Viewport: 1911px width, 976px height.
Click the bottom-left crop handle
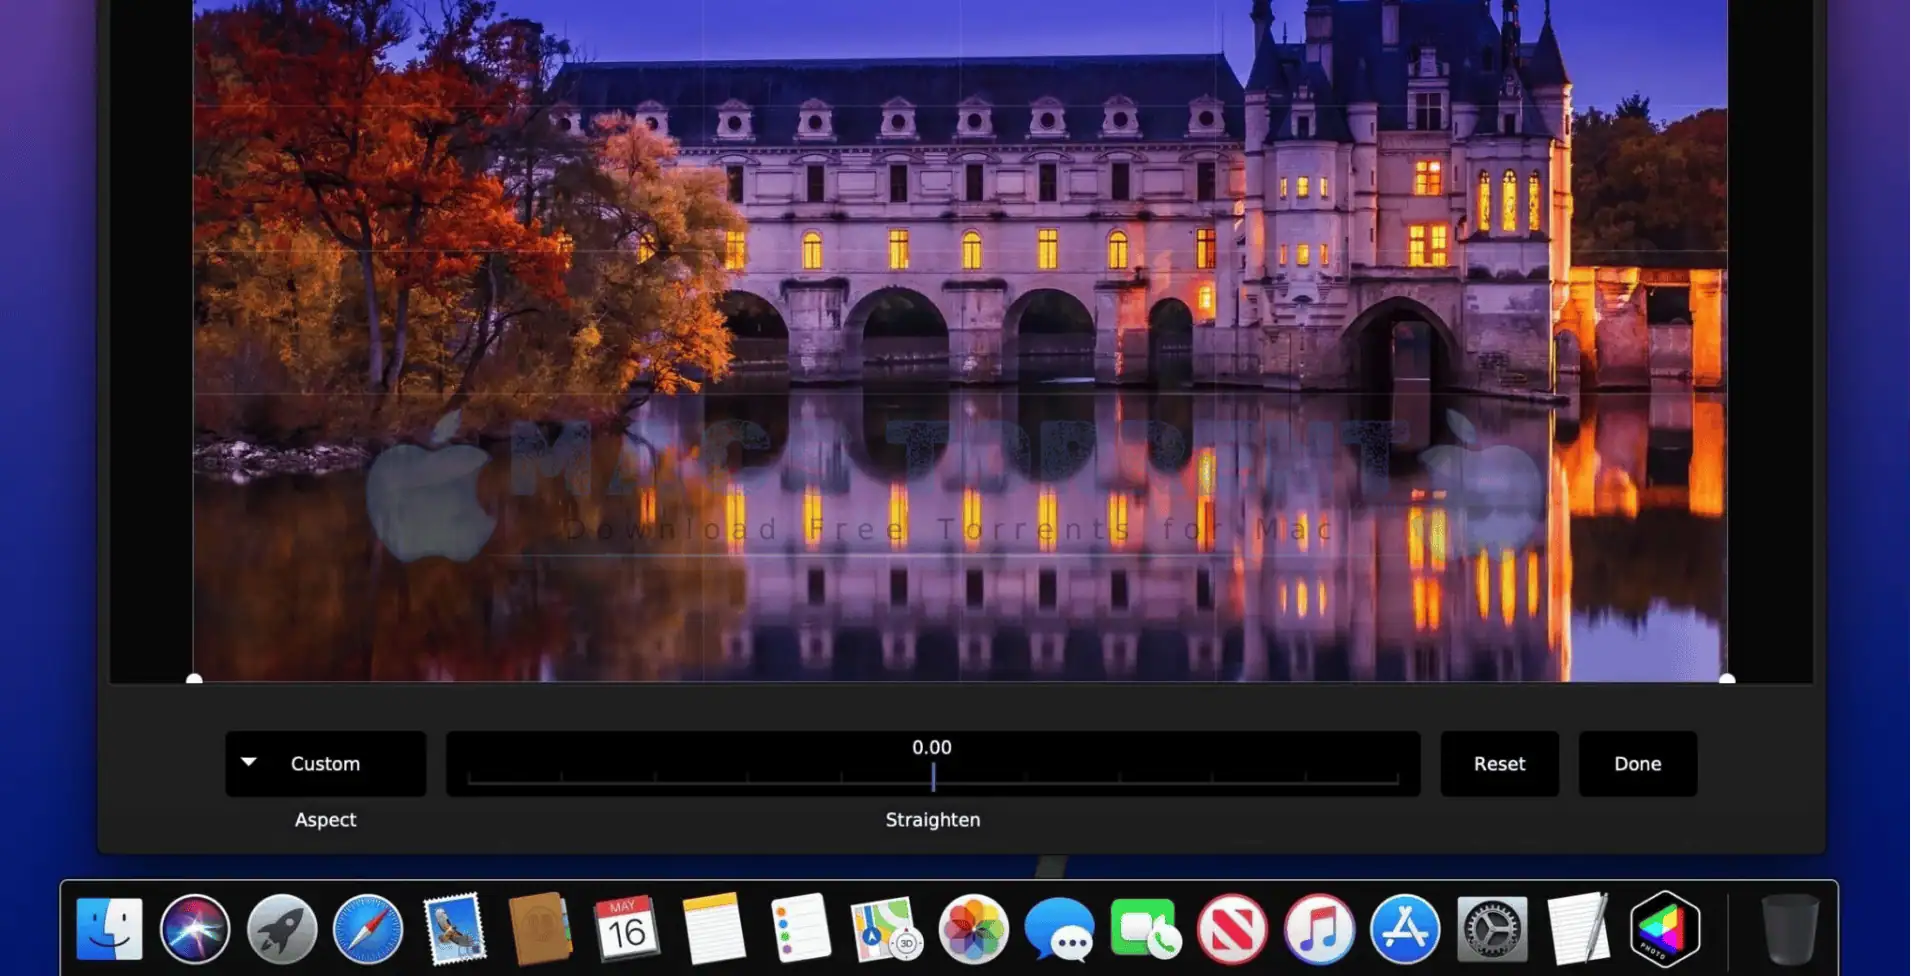pos(195,680)
